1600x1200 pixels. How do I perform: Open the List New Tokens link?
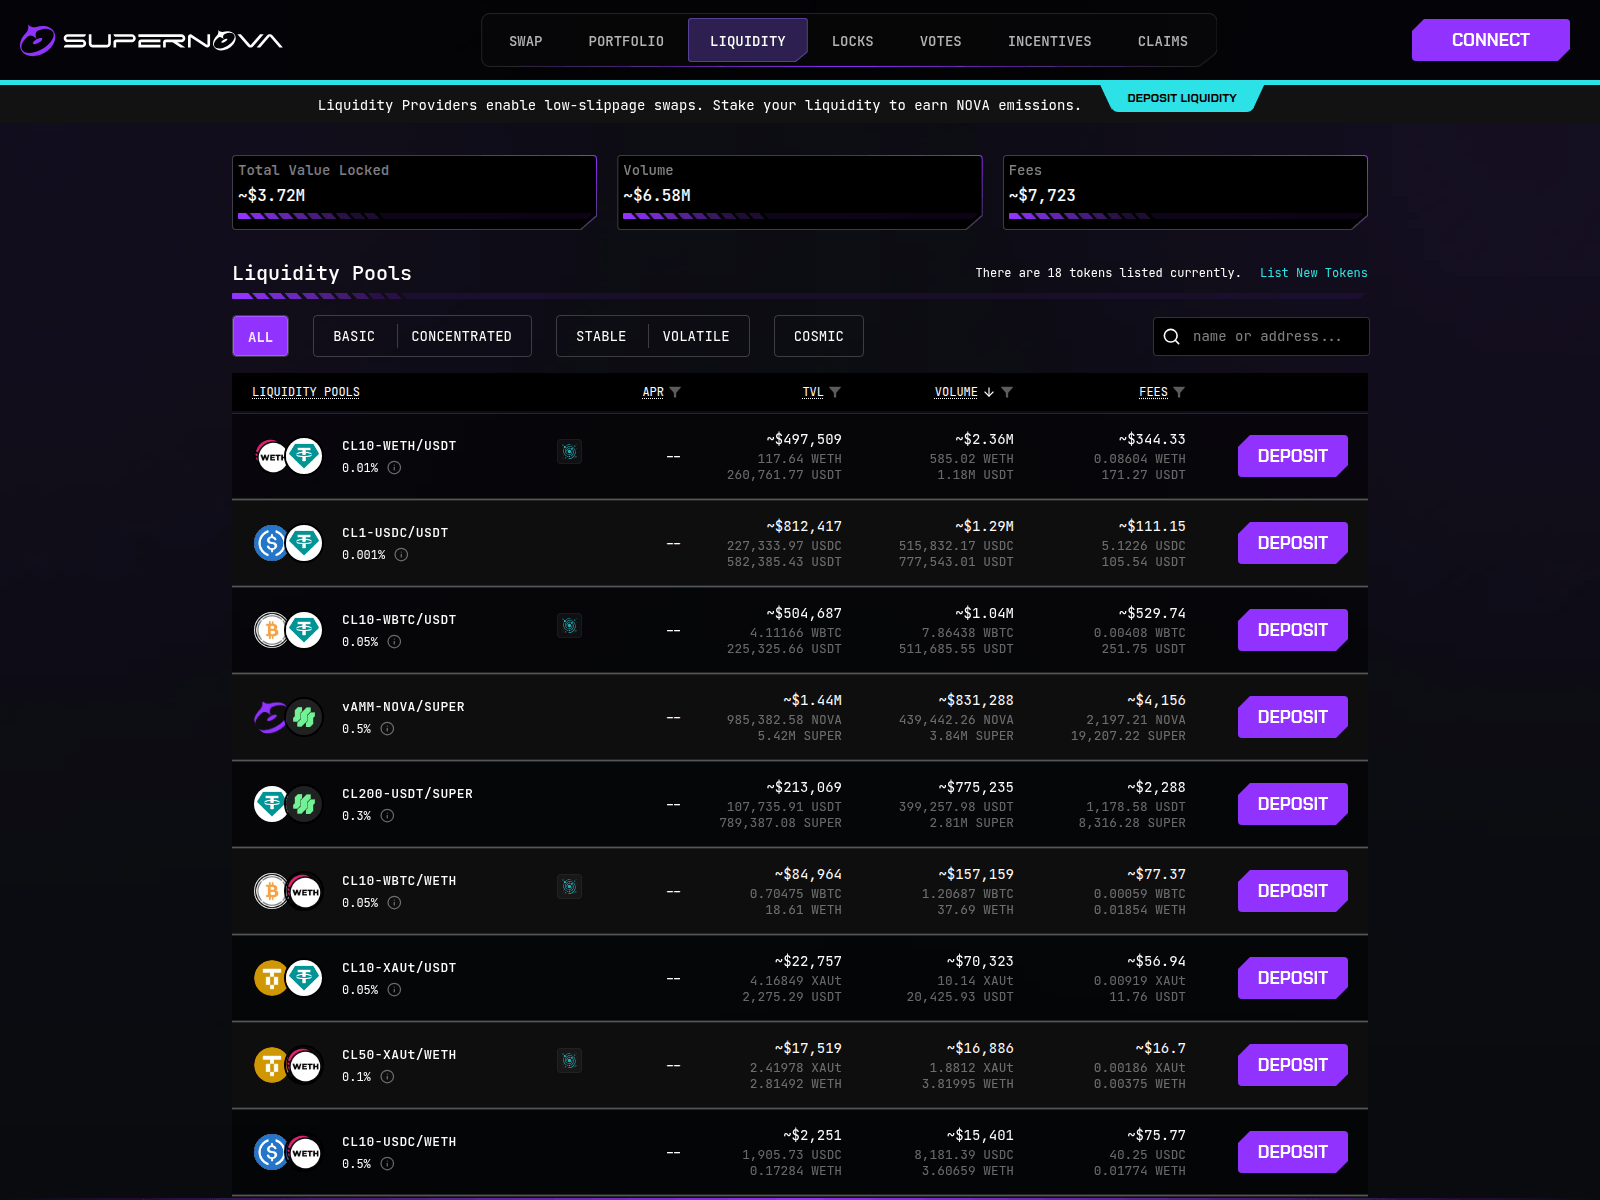tap(1314, 273)
